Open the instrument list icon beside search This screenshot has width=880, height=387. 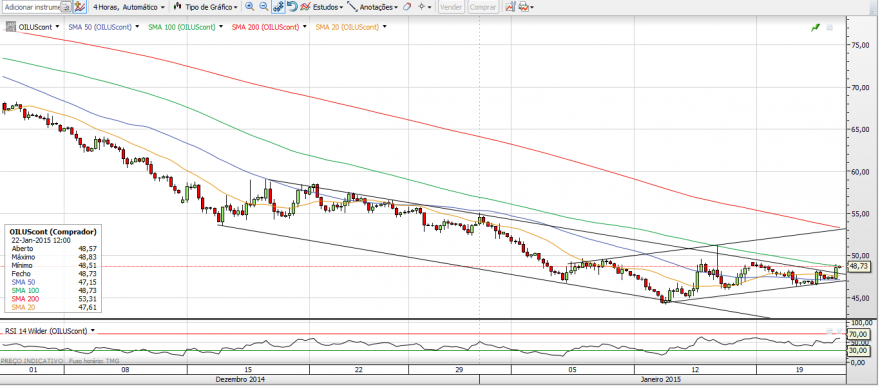point(66,7)
